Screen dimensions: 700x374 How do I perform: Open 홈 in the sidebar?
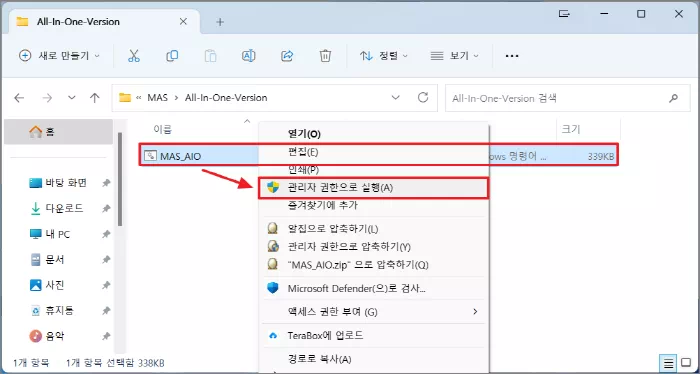point(58,132)
